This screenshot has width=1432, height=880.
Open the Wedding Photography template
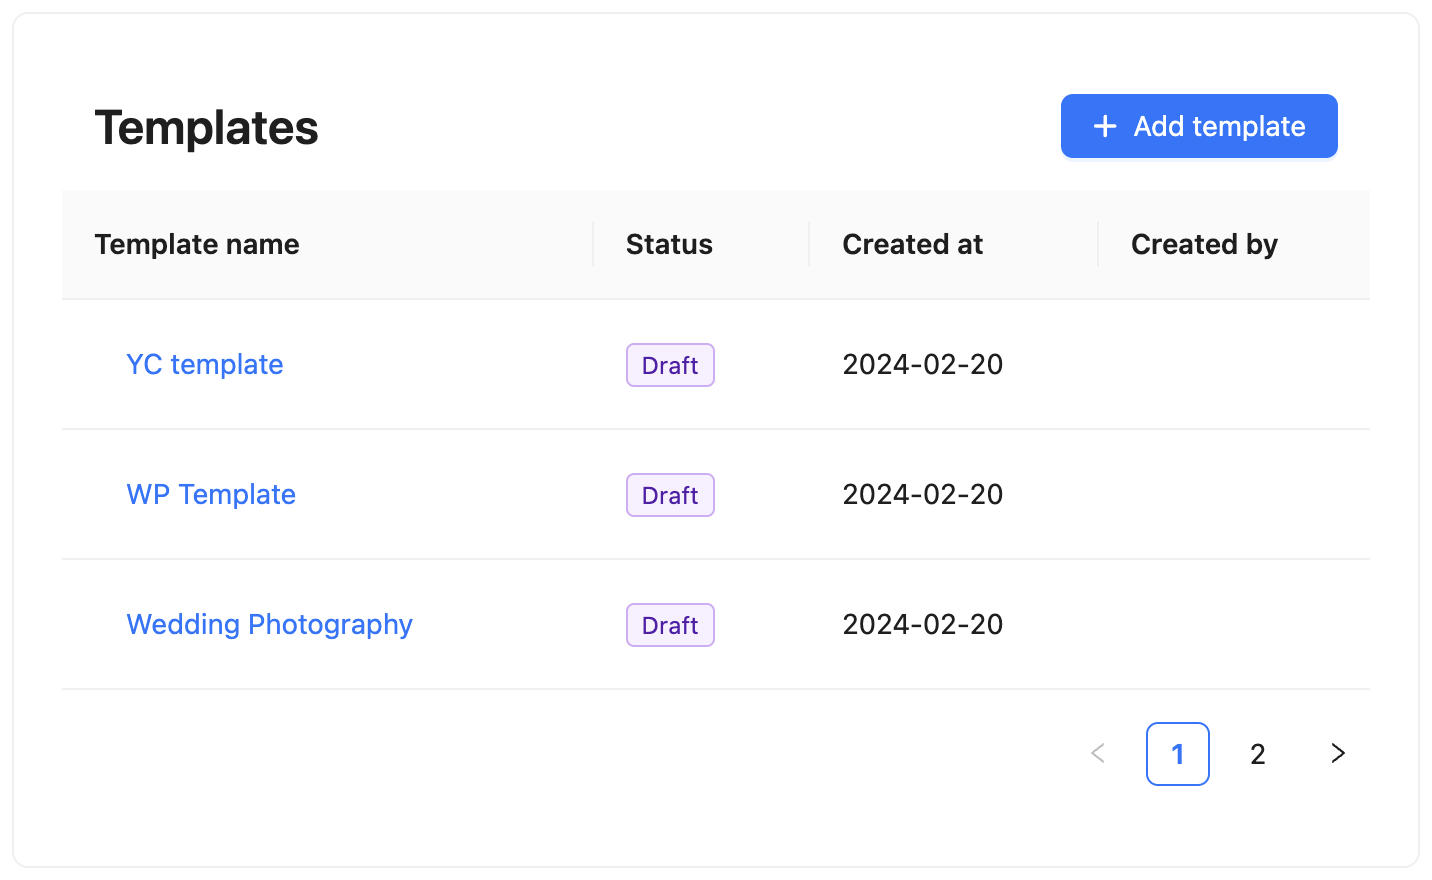[269, 624]
